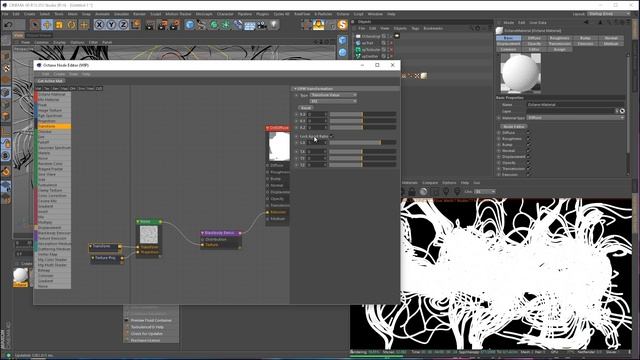Collapse the green Noise node
Image resolution: width=640 pixels, height=360 pixels.
[138, 222]
